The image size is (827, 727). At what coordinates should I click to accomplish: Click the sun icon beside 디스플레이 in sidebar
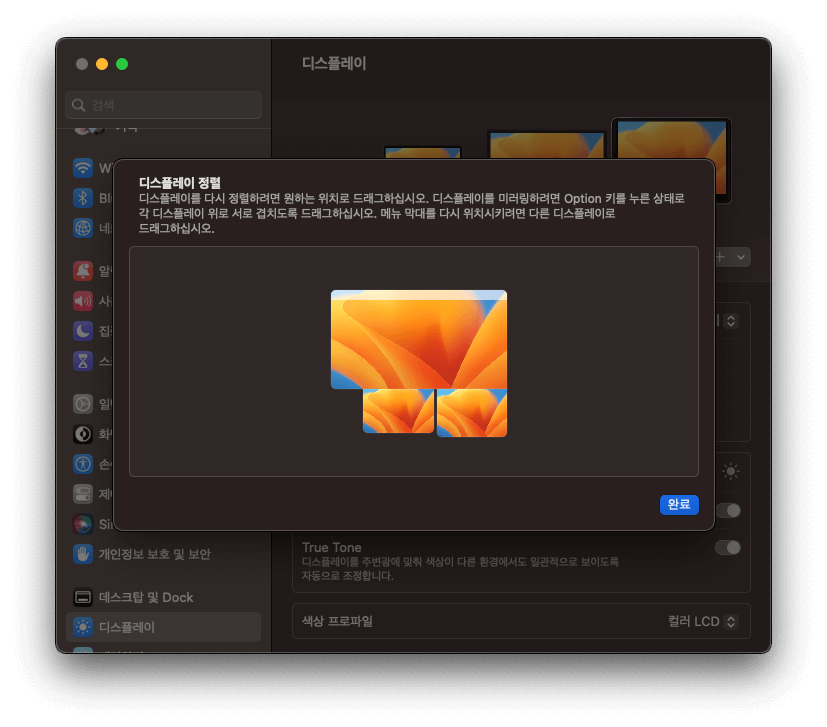pos(83,627)
